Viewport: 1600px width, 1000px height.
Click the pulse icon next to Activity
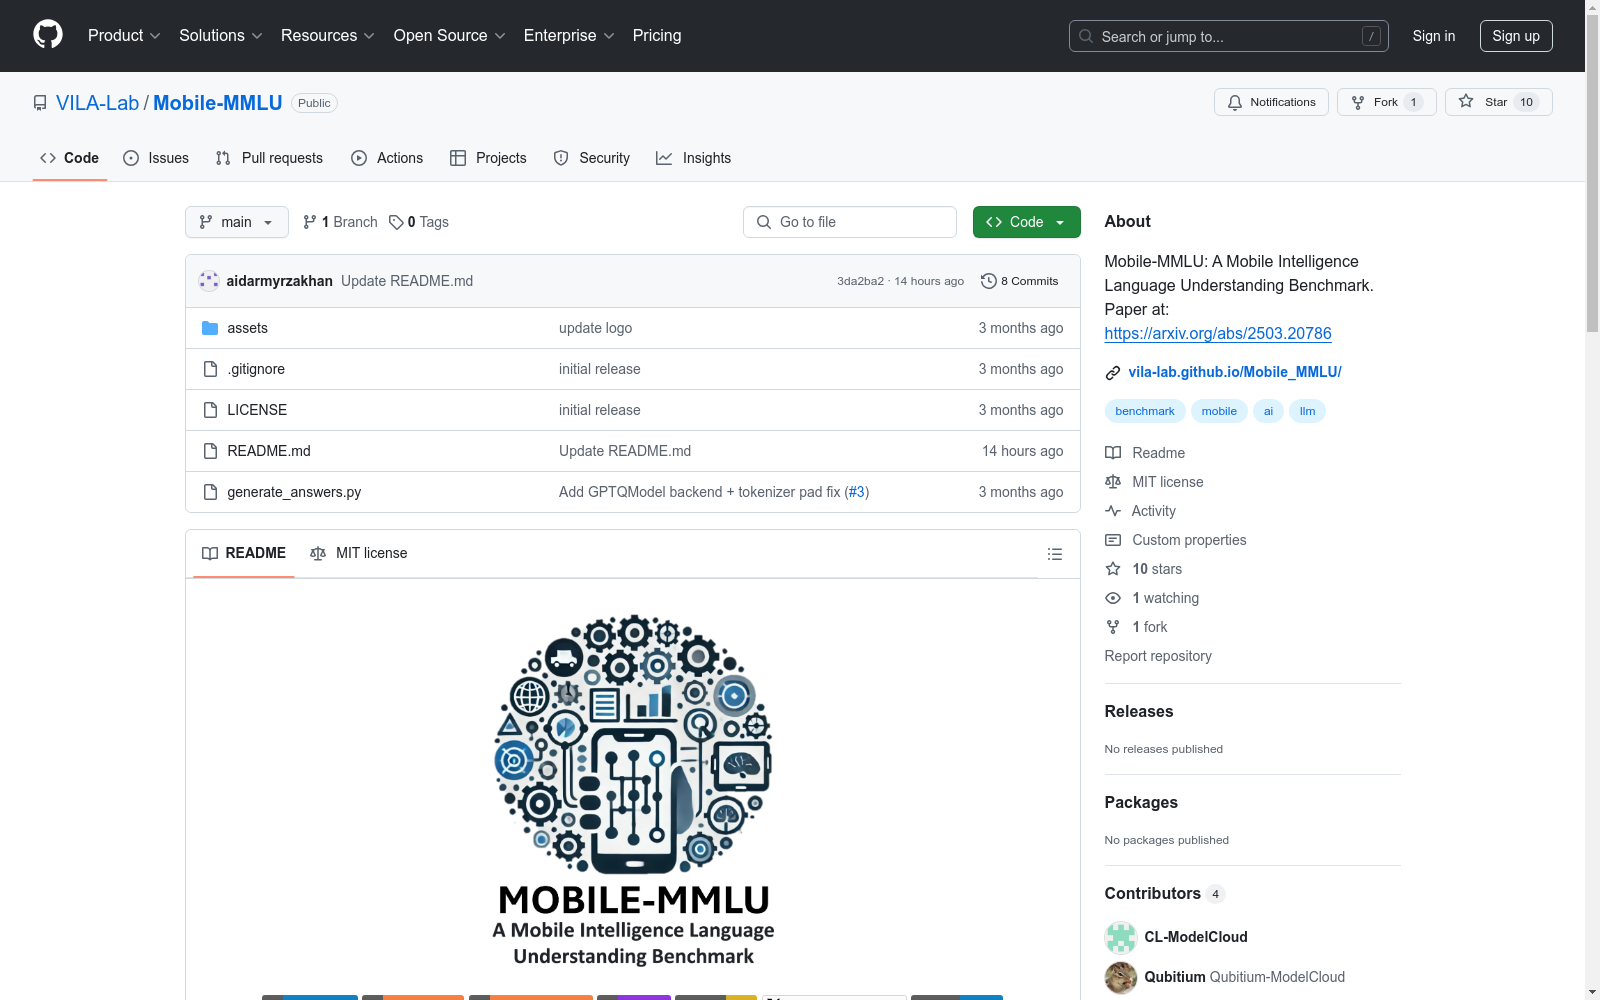click(x=1113, y=511)
